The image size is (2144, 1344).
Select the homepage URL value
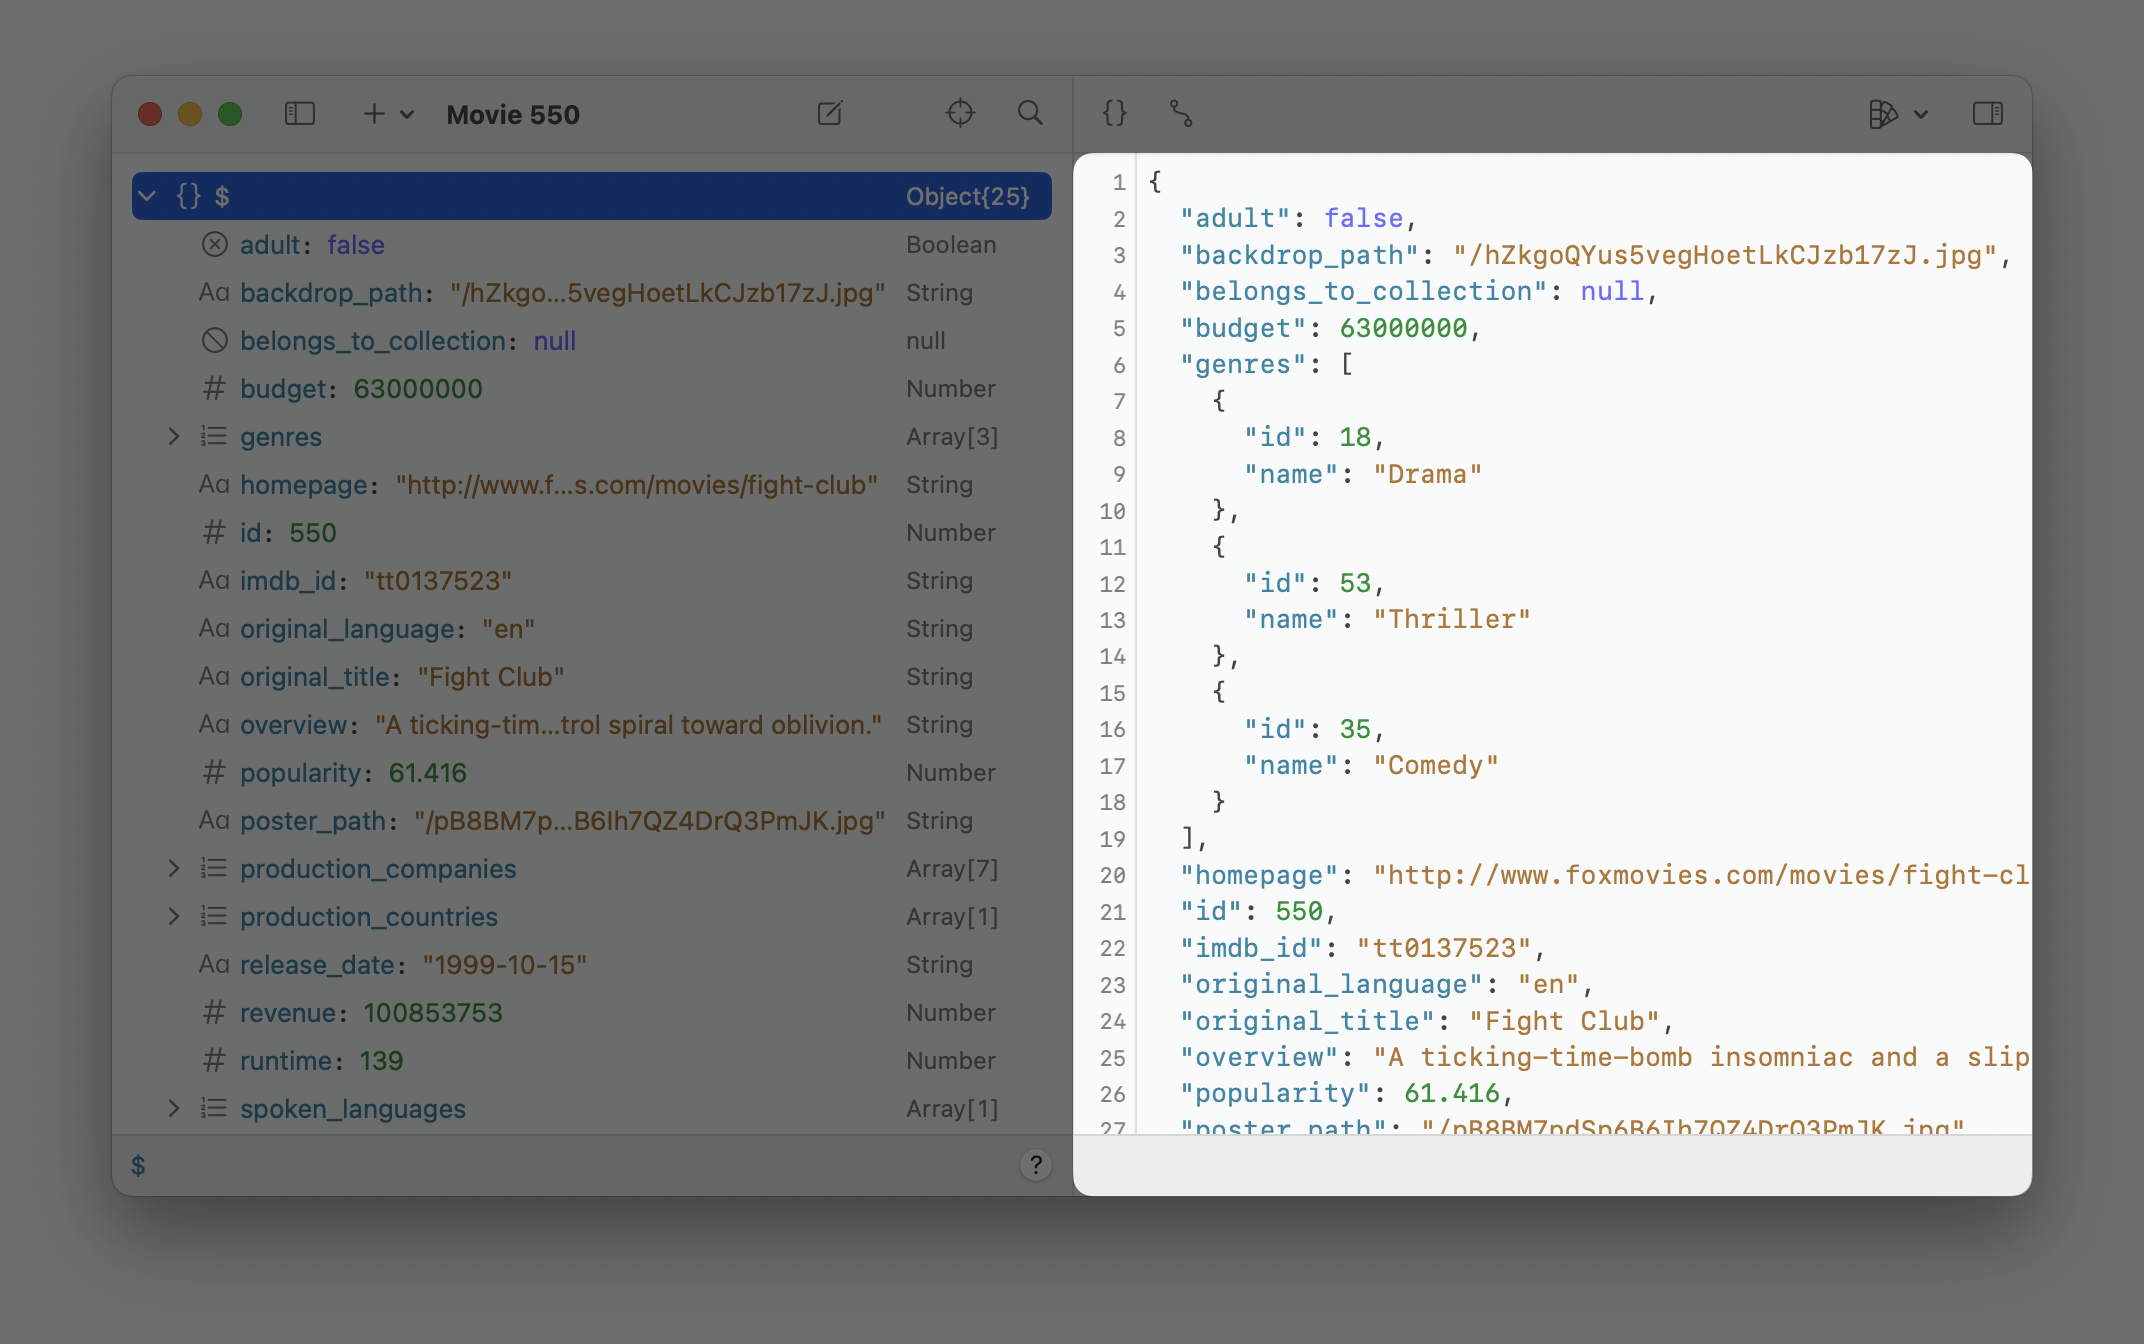(637, 485)
